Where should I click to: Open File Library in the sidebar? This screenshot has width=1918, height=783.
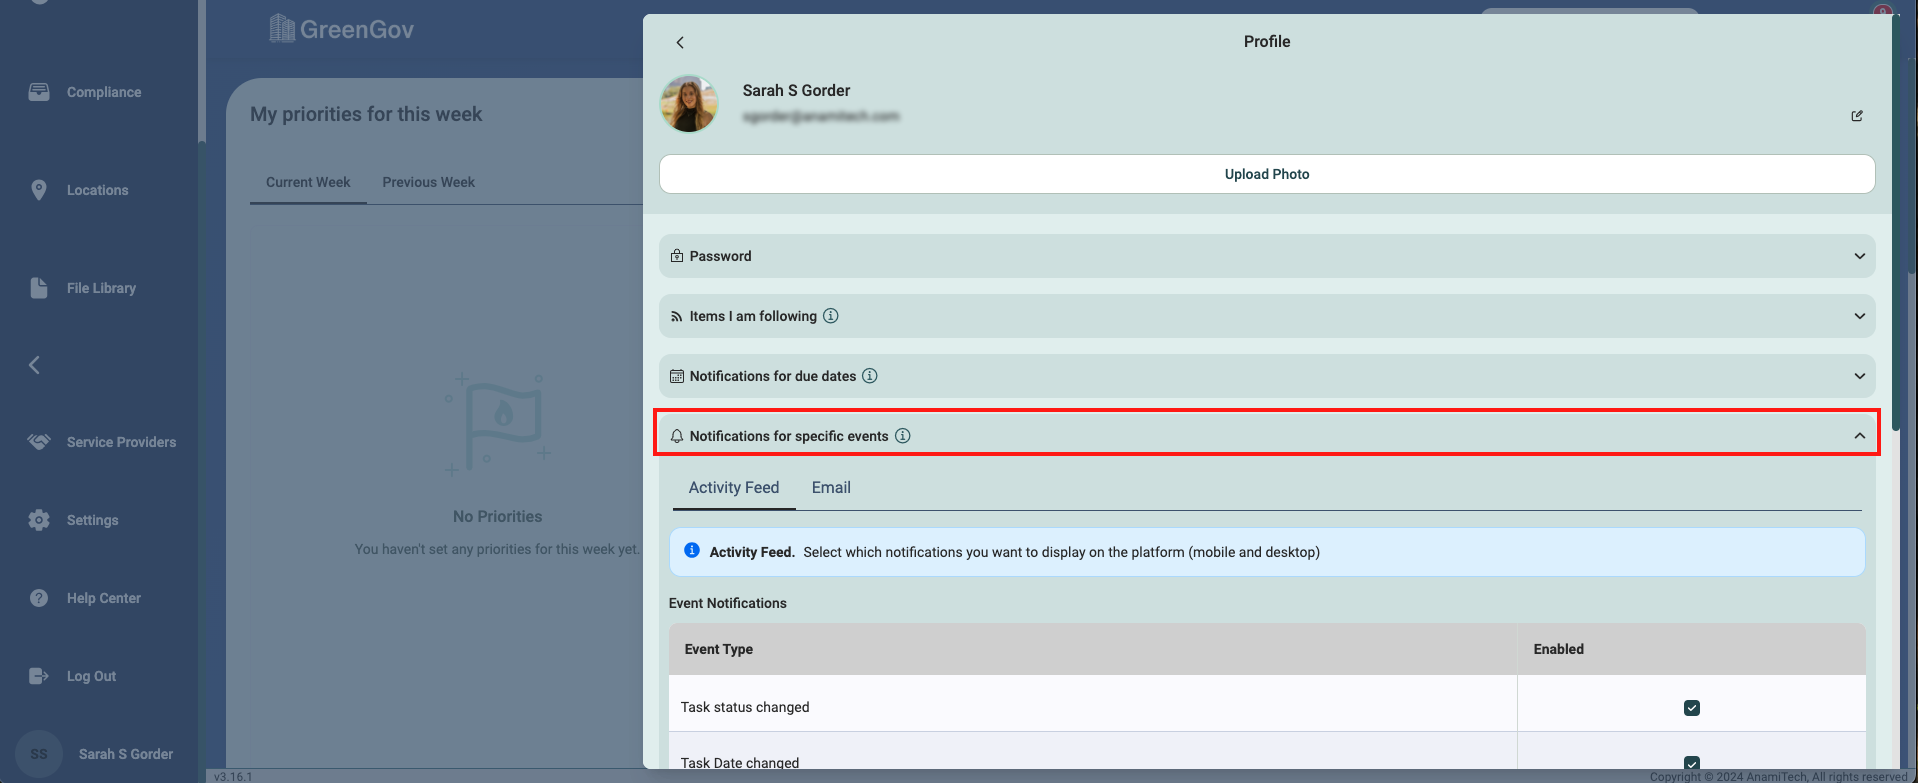click(x=101, y=288)
